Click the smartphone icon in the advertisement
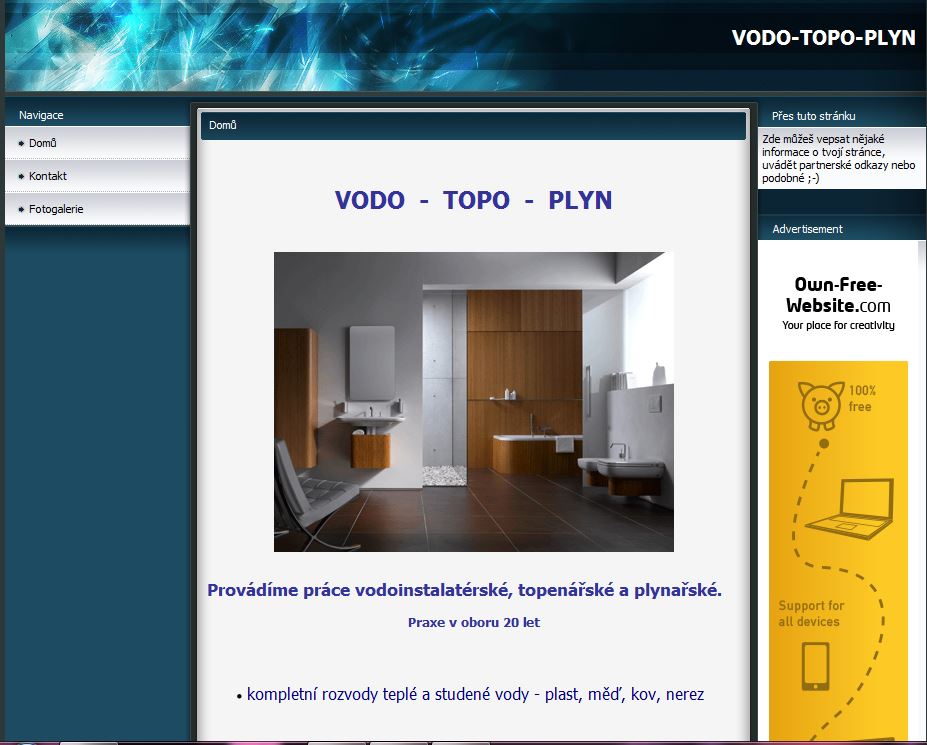Screen dimensions: 927x745 tap(815, 666)
